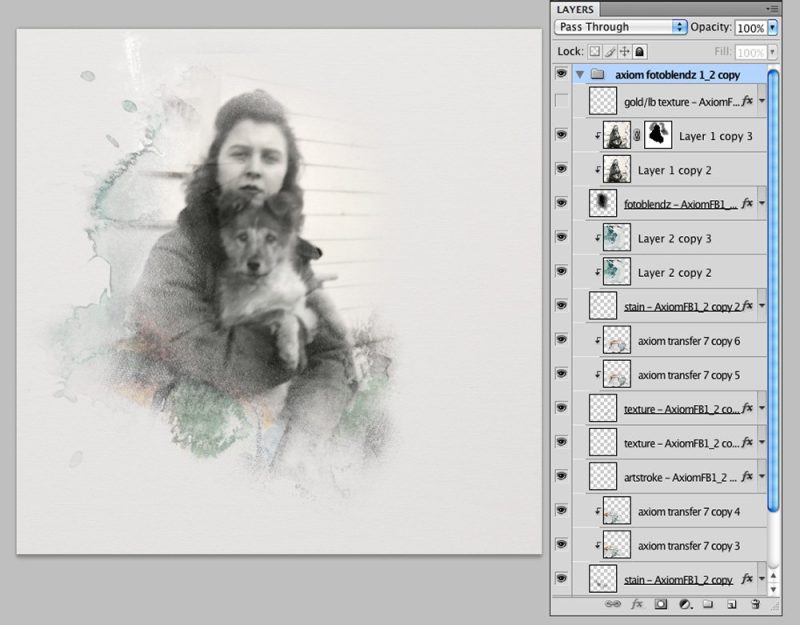The image size is (800, 625).
Task: Show the hidden gold/lb texture layer
Action: point(562,101)
